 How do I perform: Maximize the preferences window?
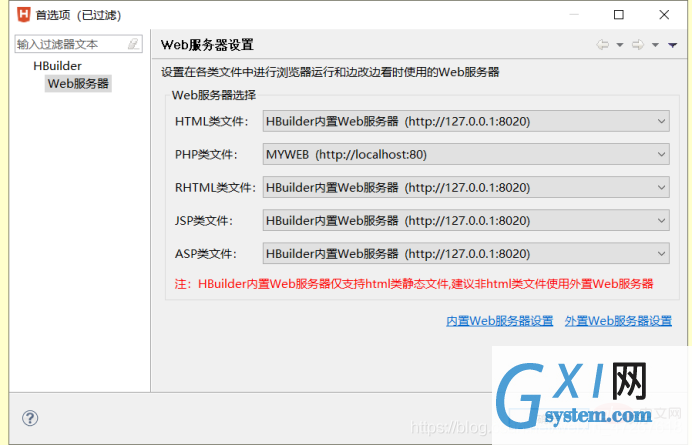tap(619, 15)
